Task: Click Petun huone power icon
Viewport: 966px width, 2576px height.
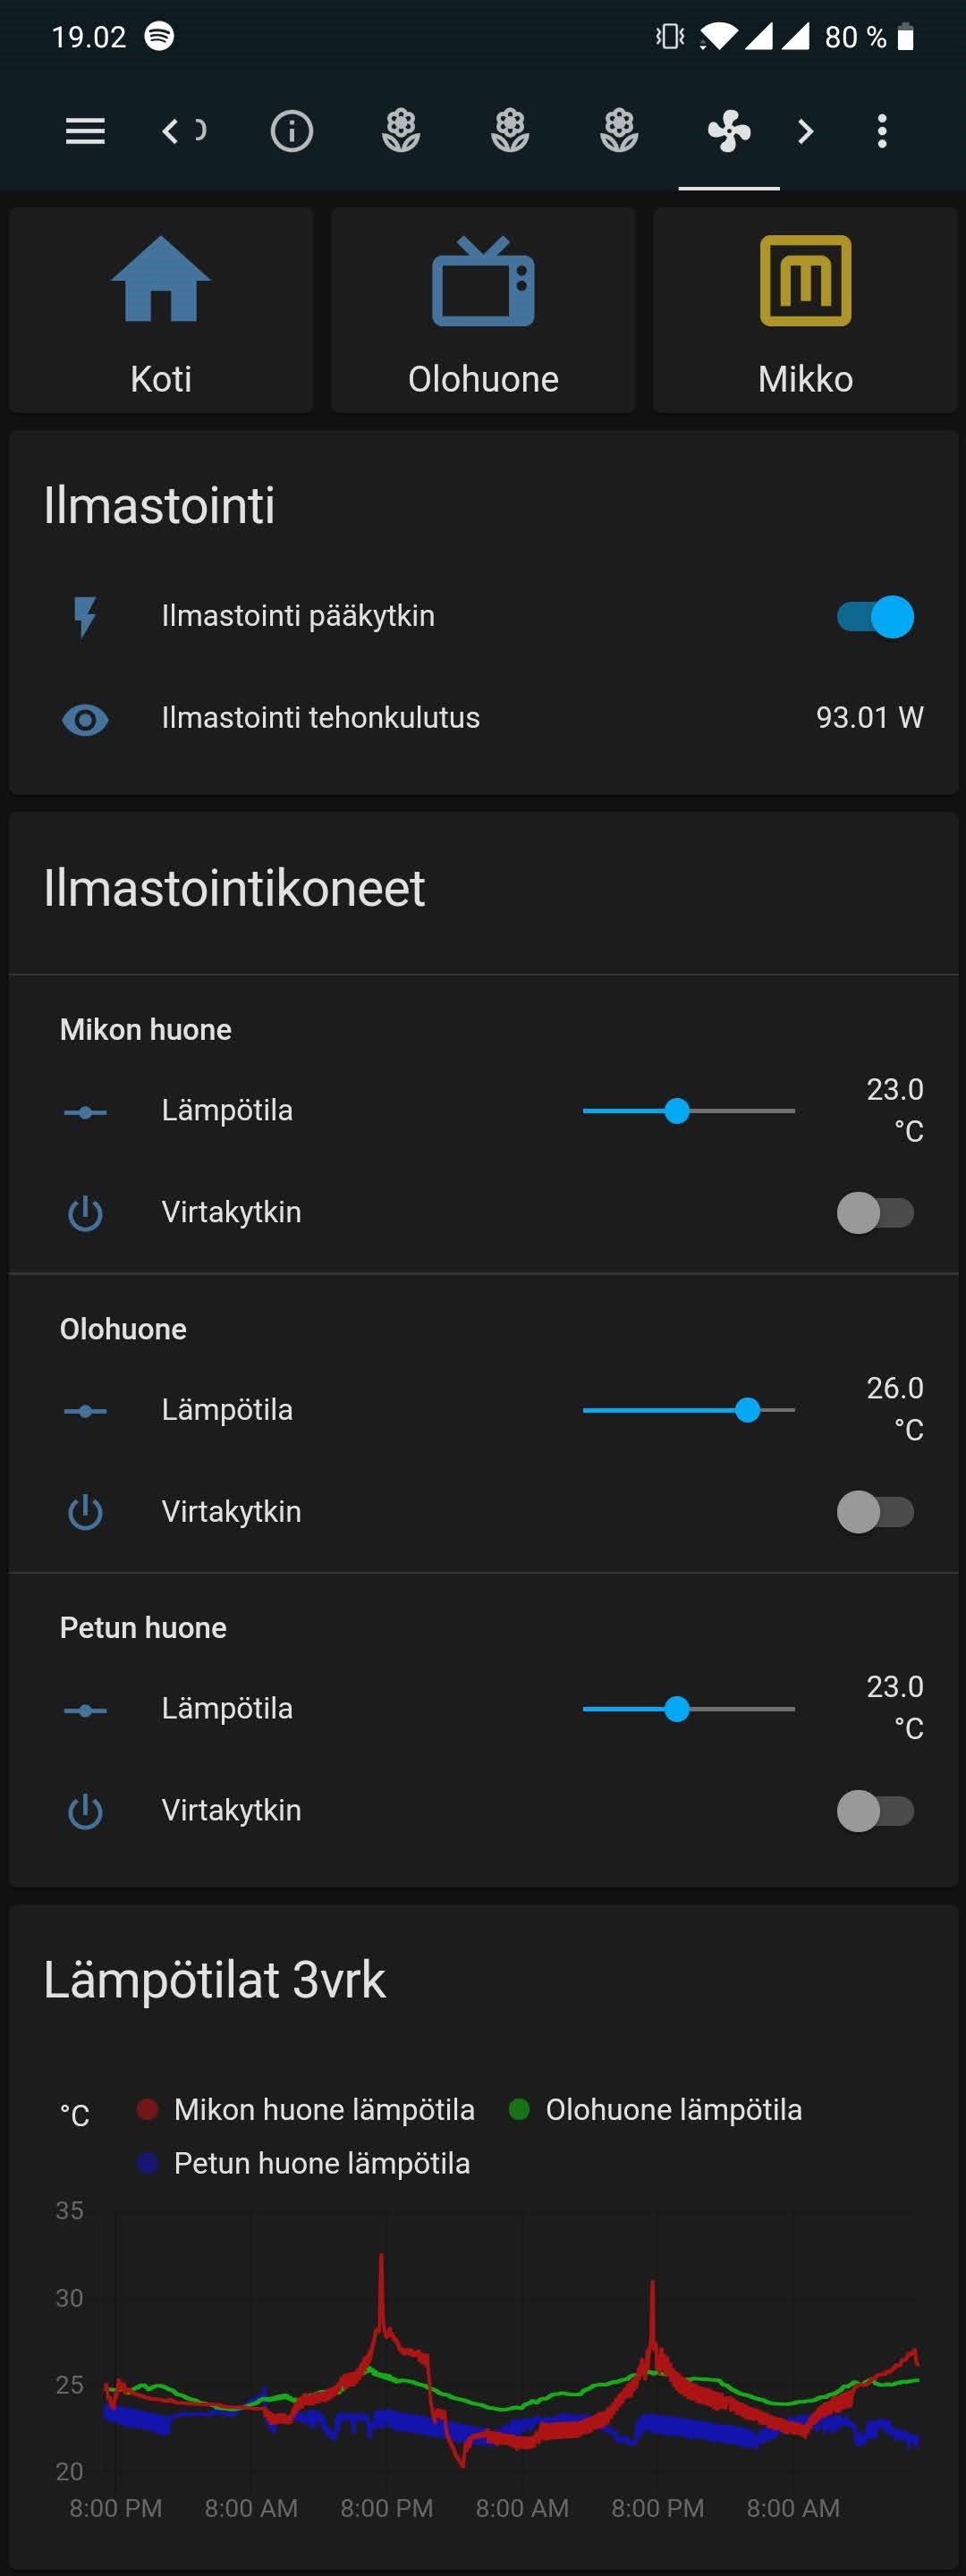Action: [85, 1811]
